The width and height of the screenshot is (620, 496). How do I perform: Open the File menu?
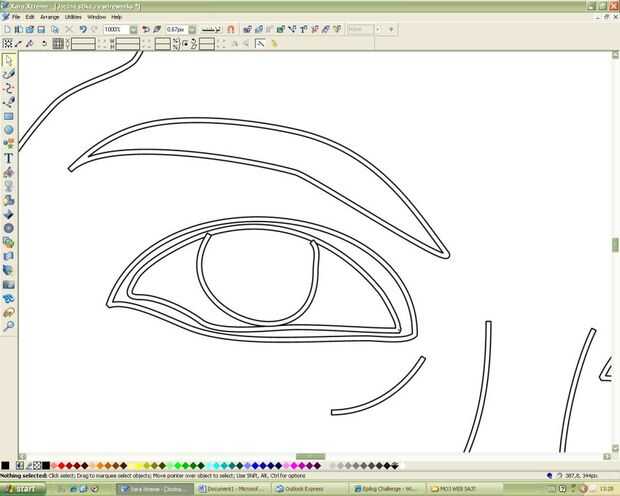(x=16, y=17)
